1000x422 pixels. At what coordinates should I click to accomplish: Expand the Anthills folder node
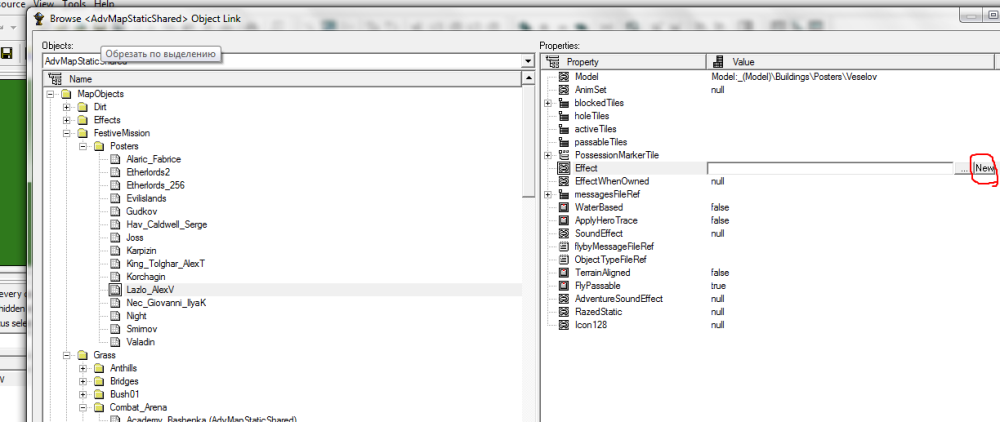coord(82,368)
